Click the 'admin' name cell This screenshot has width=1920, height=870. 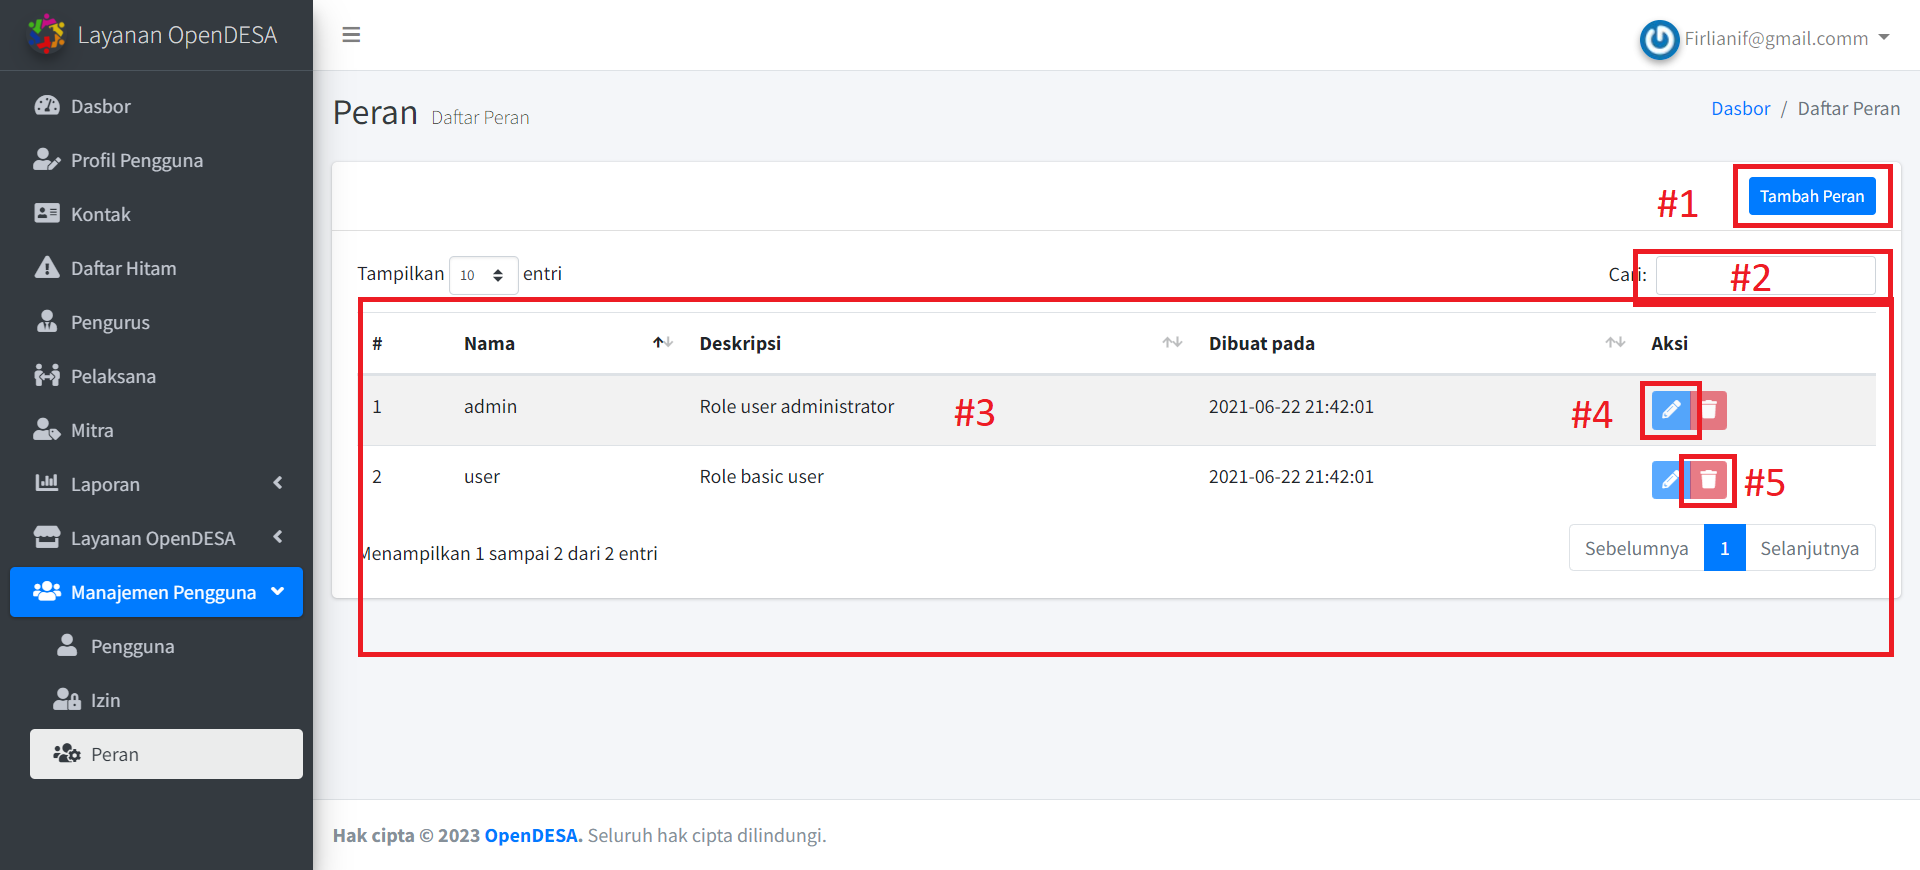coord(490,406)
